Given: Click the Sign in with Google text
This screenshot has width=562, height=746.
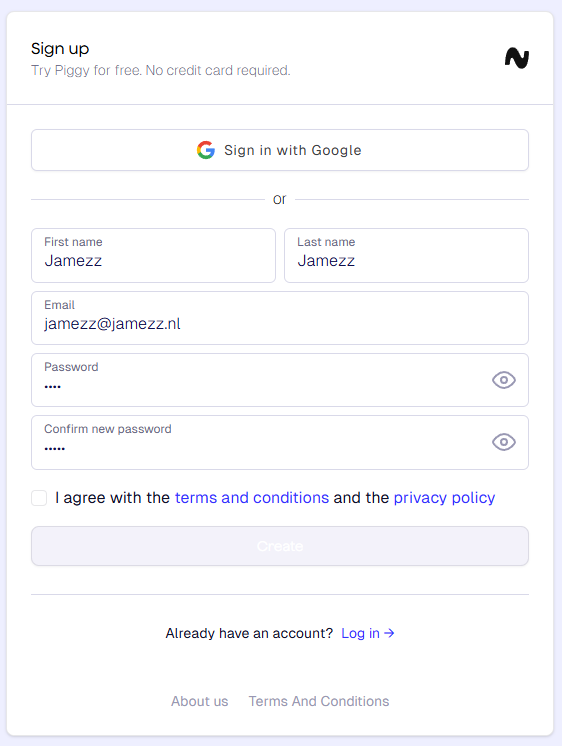Looking at the screenshot, I should pos(293,150).
